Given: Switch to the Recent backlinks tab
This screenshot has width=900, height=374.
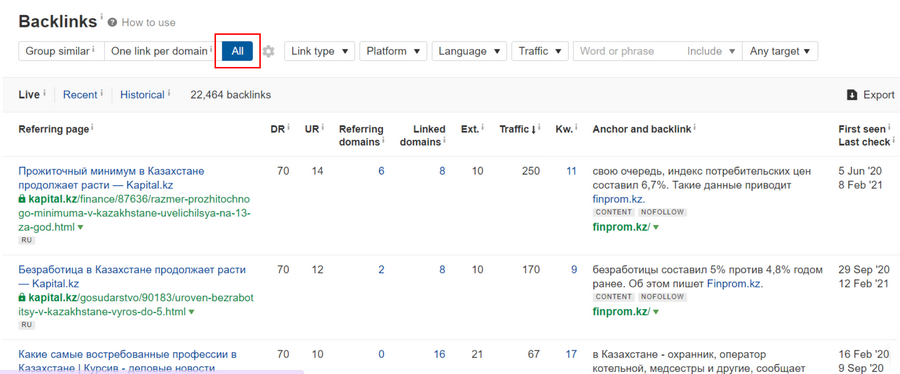Looking at the screenshot, I should tap(80, 95).
